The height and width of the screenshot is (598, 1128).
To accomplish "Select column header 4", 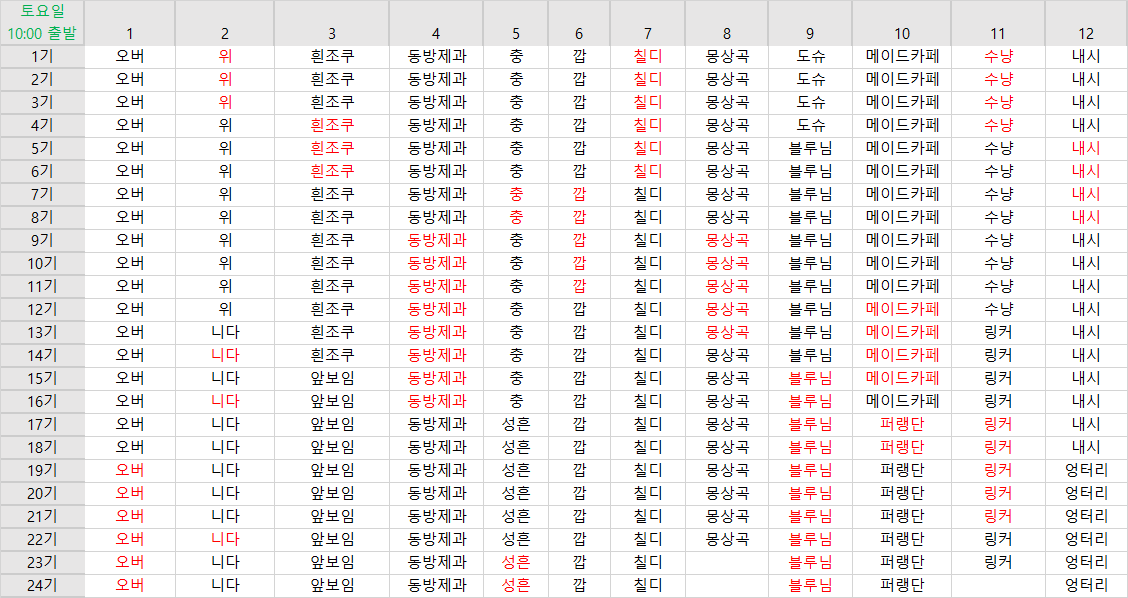I will pyautogui.click(x=436, y=34).
